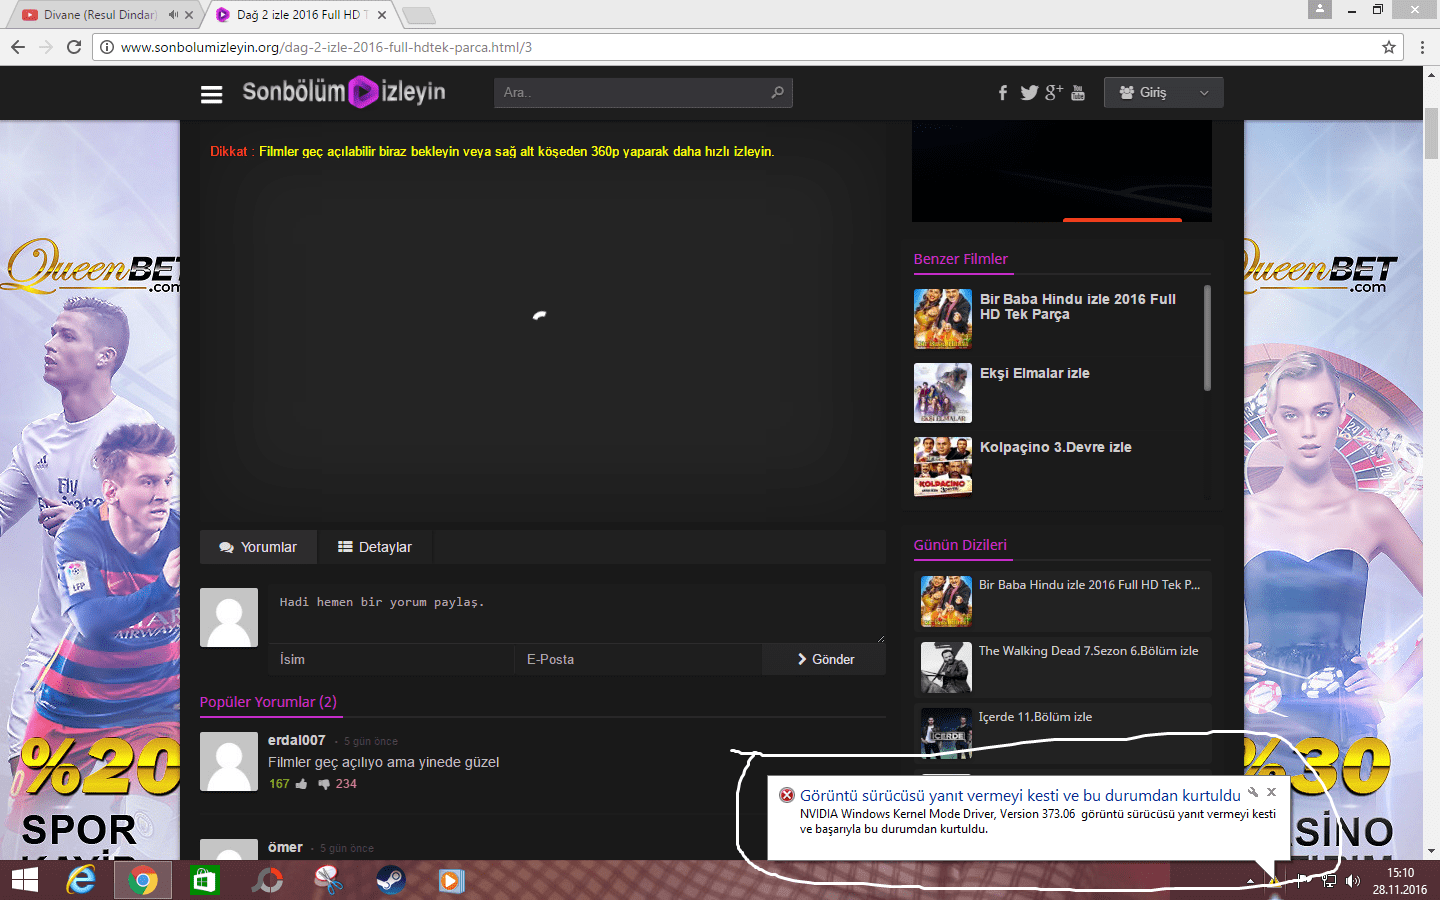Screen dimensions: 1440x900
Task: Launch Internet Explorer from the taskbar
Action: pyautogui.click(x=81, y=881)
